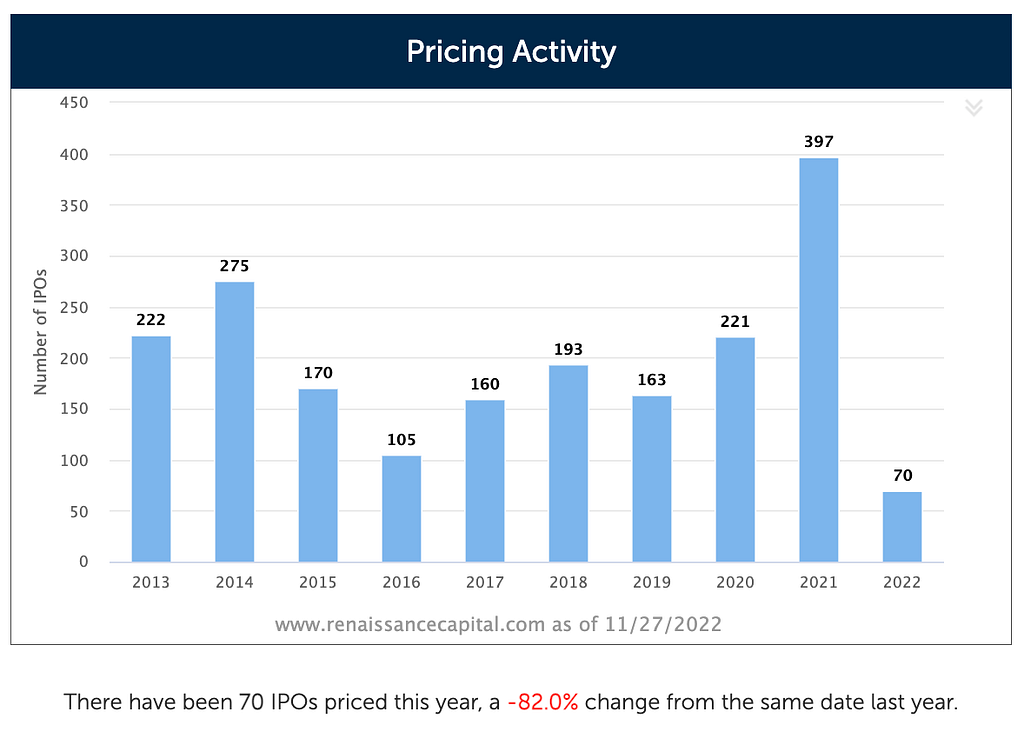Click the 2014 bar labeled 275
The image size is (1024, 739).
(x=234, y=422)
